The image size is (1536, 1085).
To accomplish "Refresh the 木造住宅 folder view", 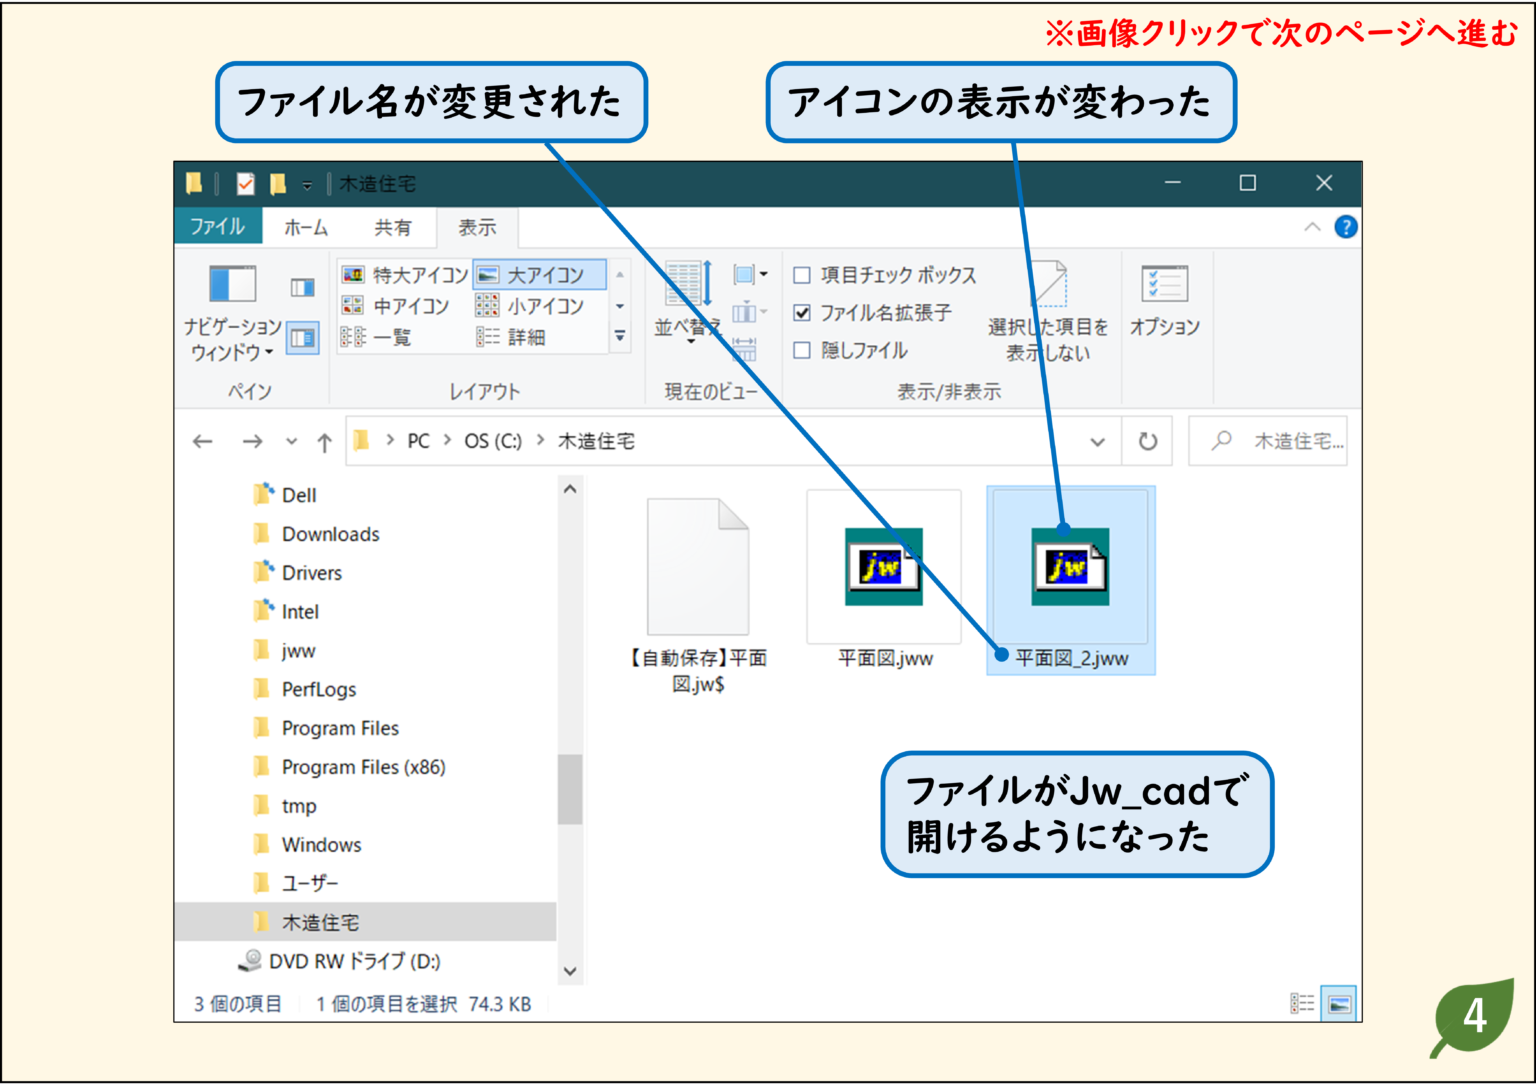I will pos(1146,441).
